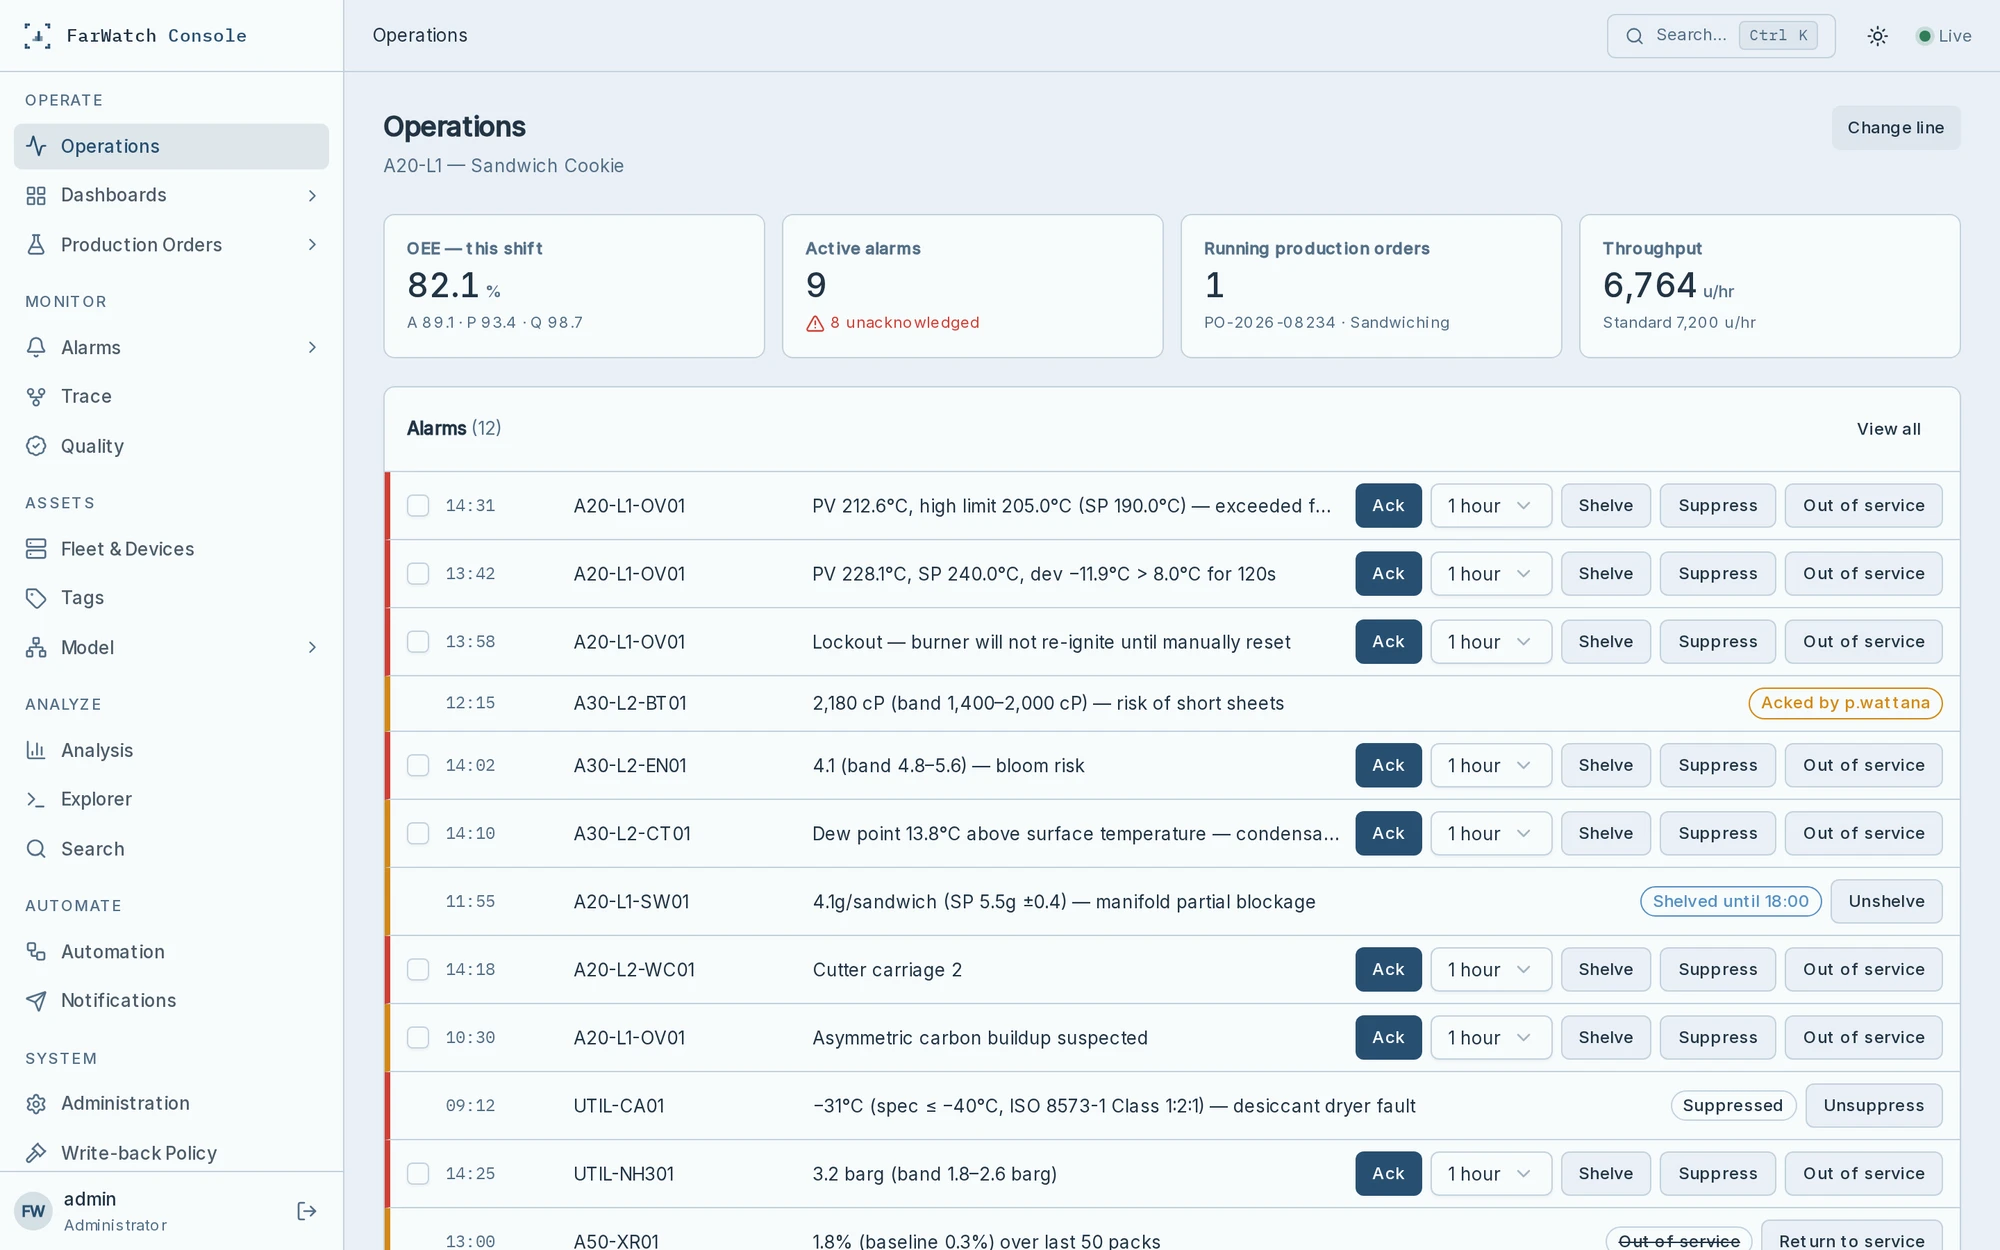Select the 14:31 A20-L1-OV01 alarm checkbox

coord(418,506)
